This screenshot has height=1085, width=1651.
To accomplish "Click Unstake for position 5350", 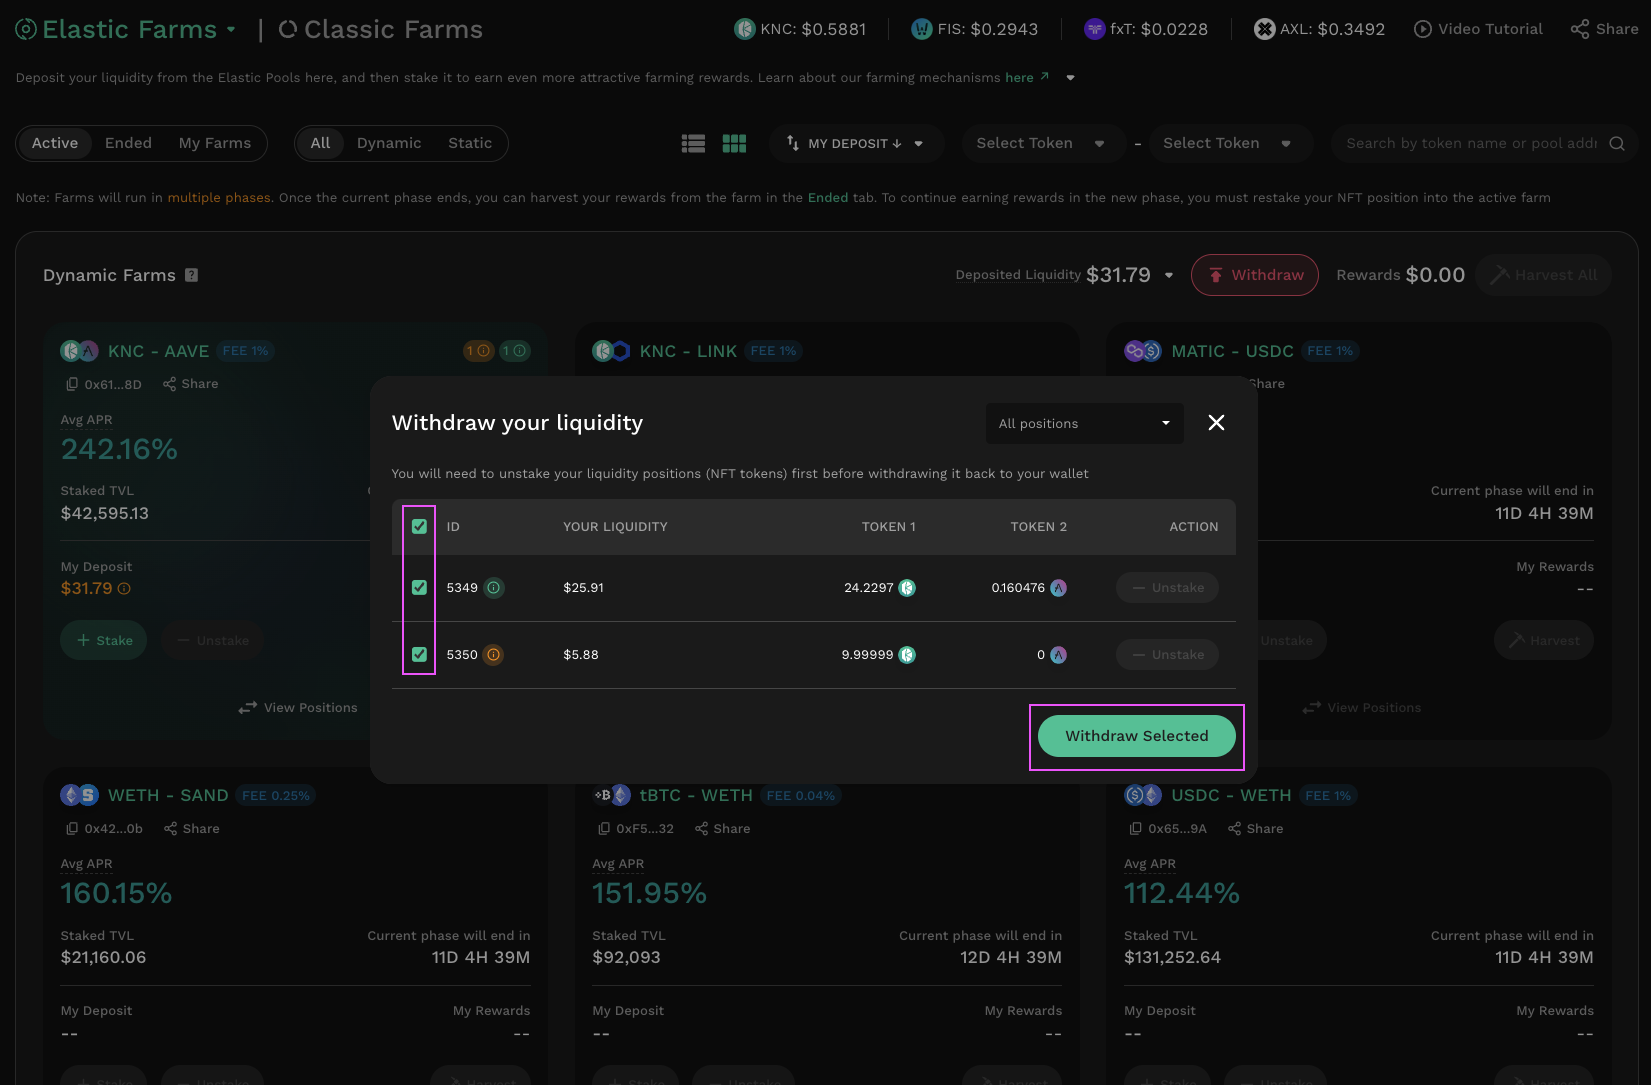I will tap(1167, 655).
